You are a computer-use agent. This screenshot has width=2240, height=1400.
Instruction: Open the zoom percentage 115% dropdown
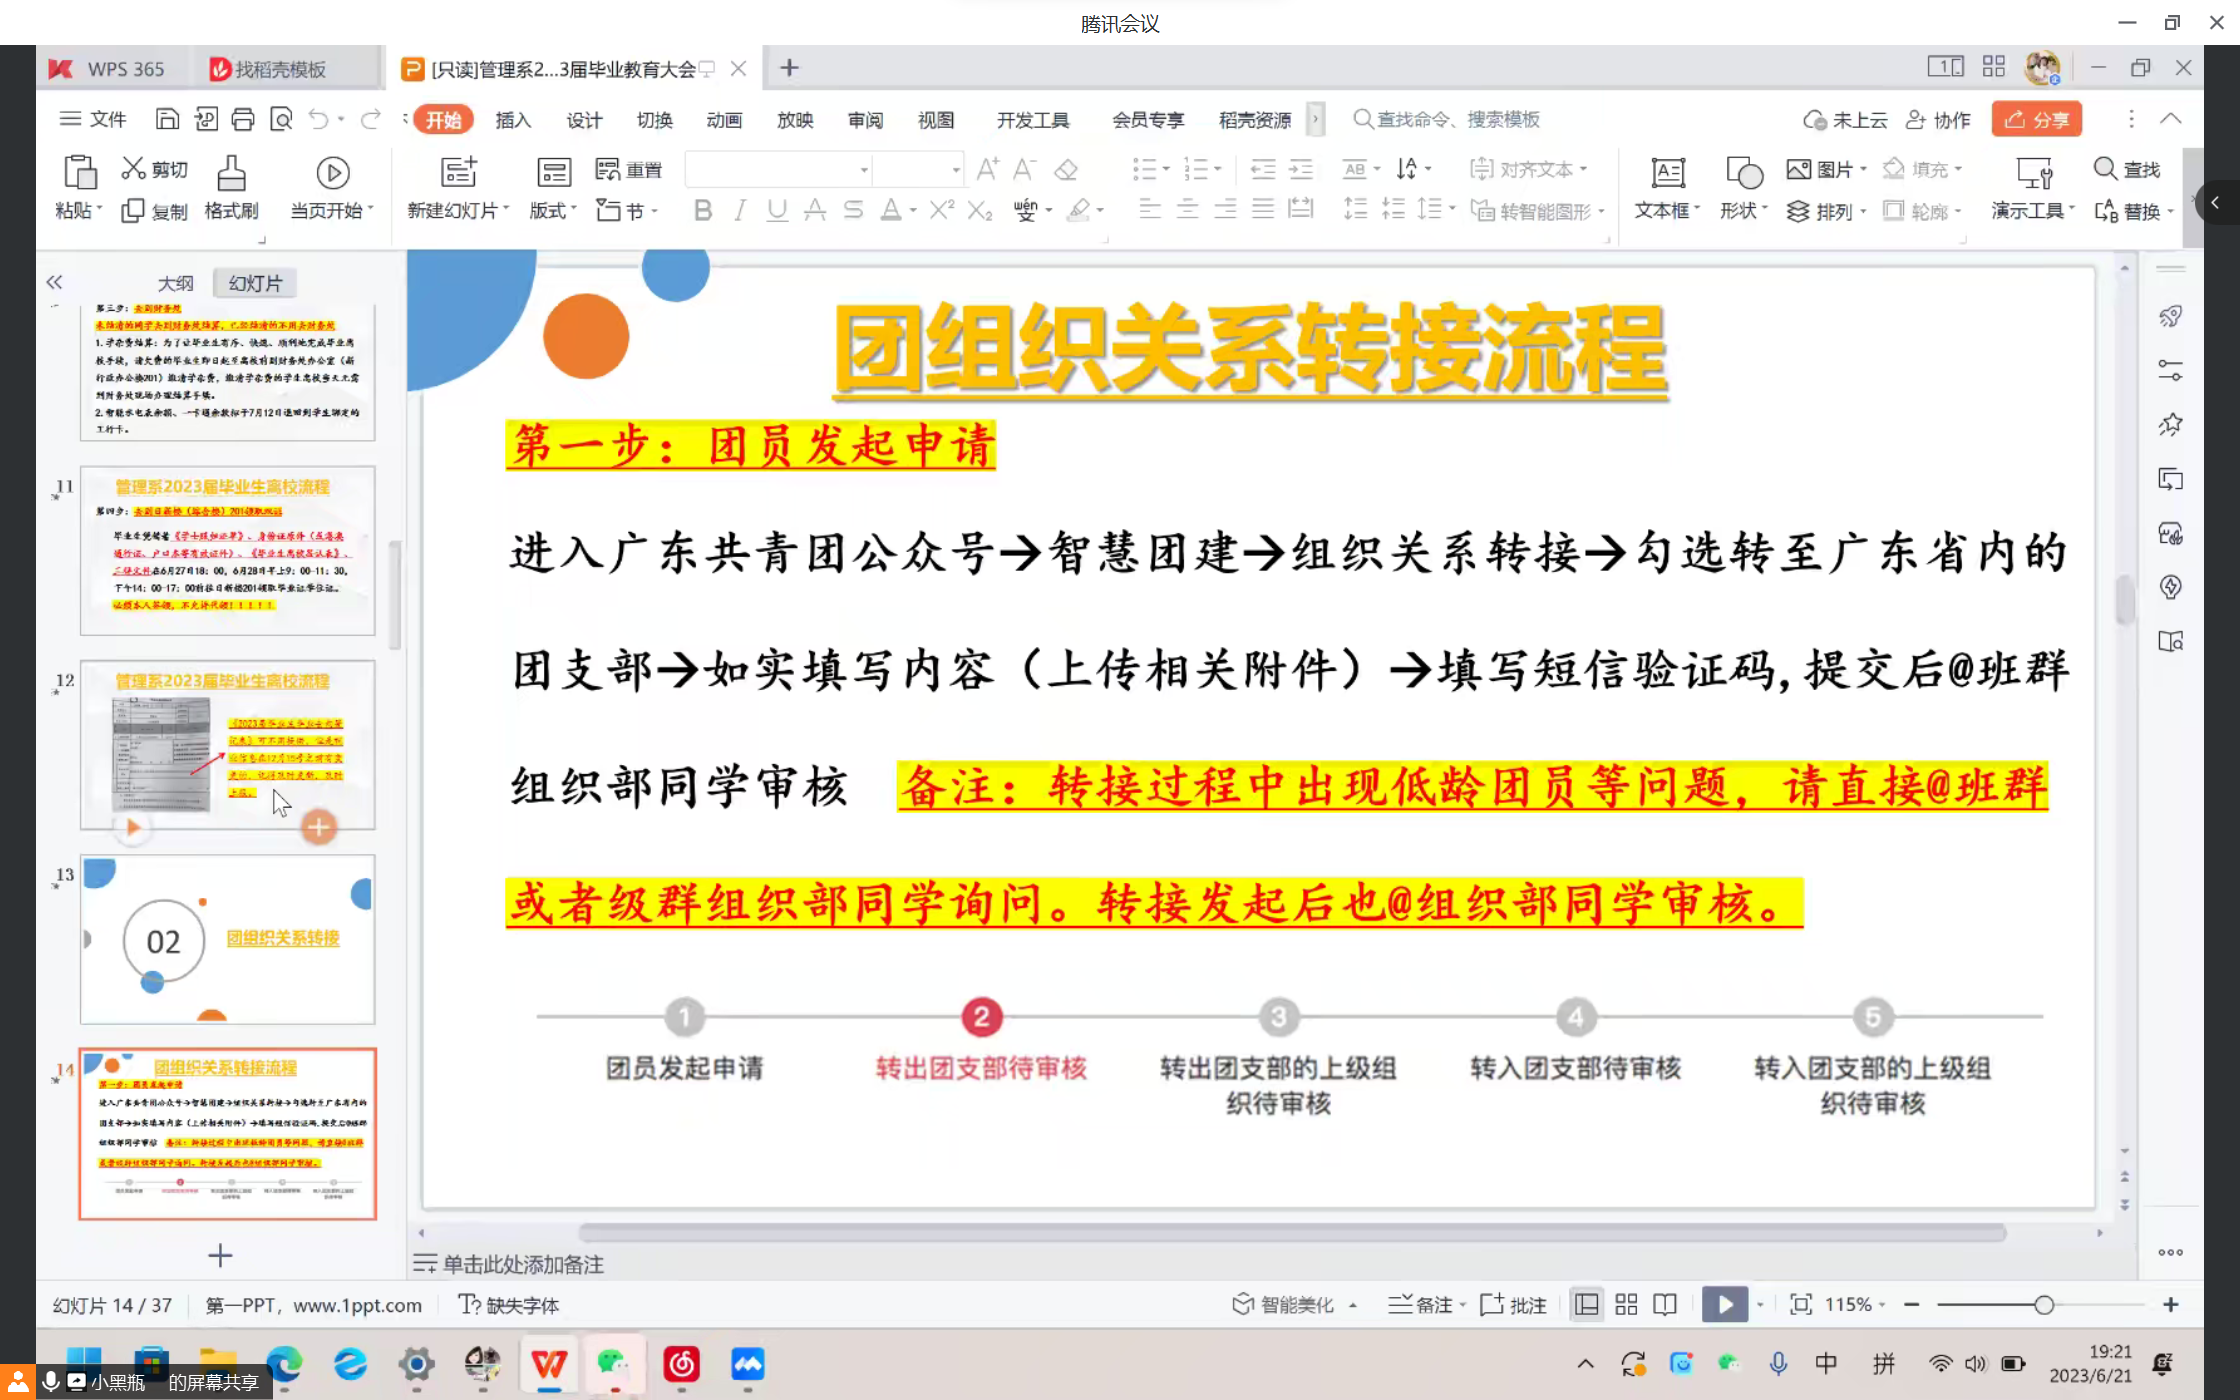pyautogui.click(x=1881, y=1304)
